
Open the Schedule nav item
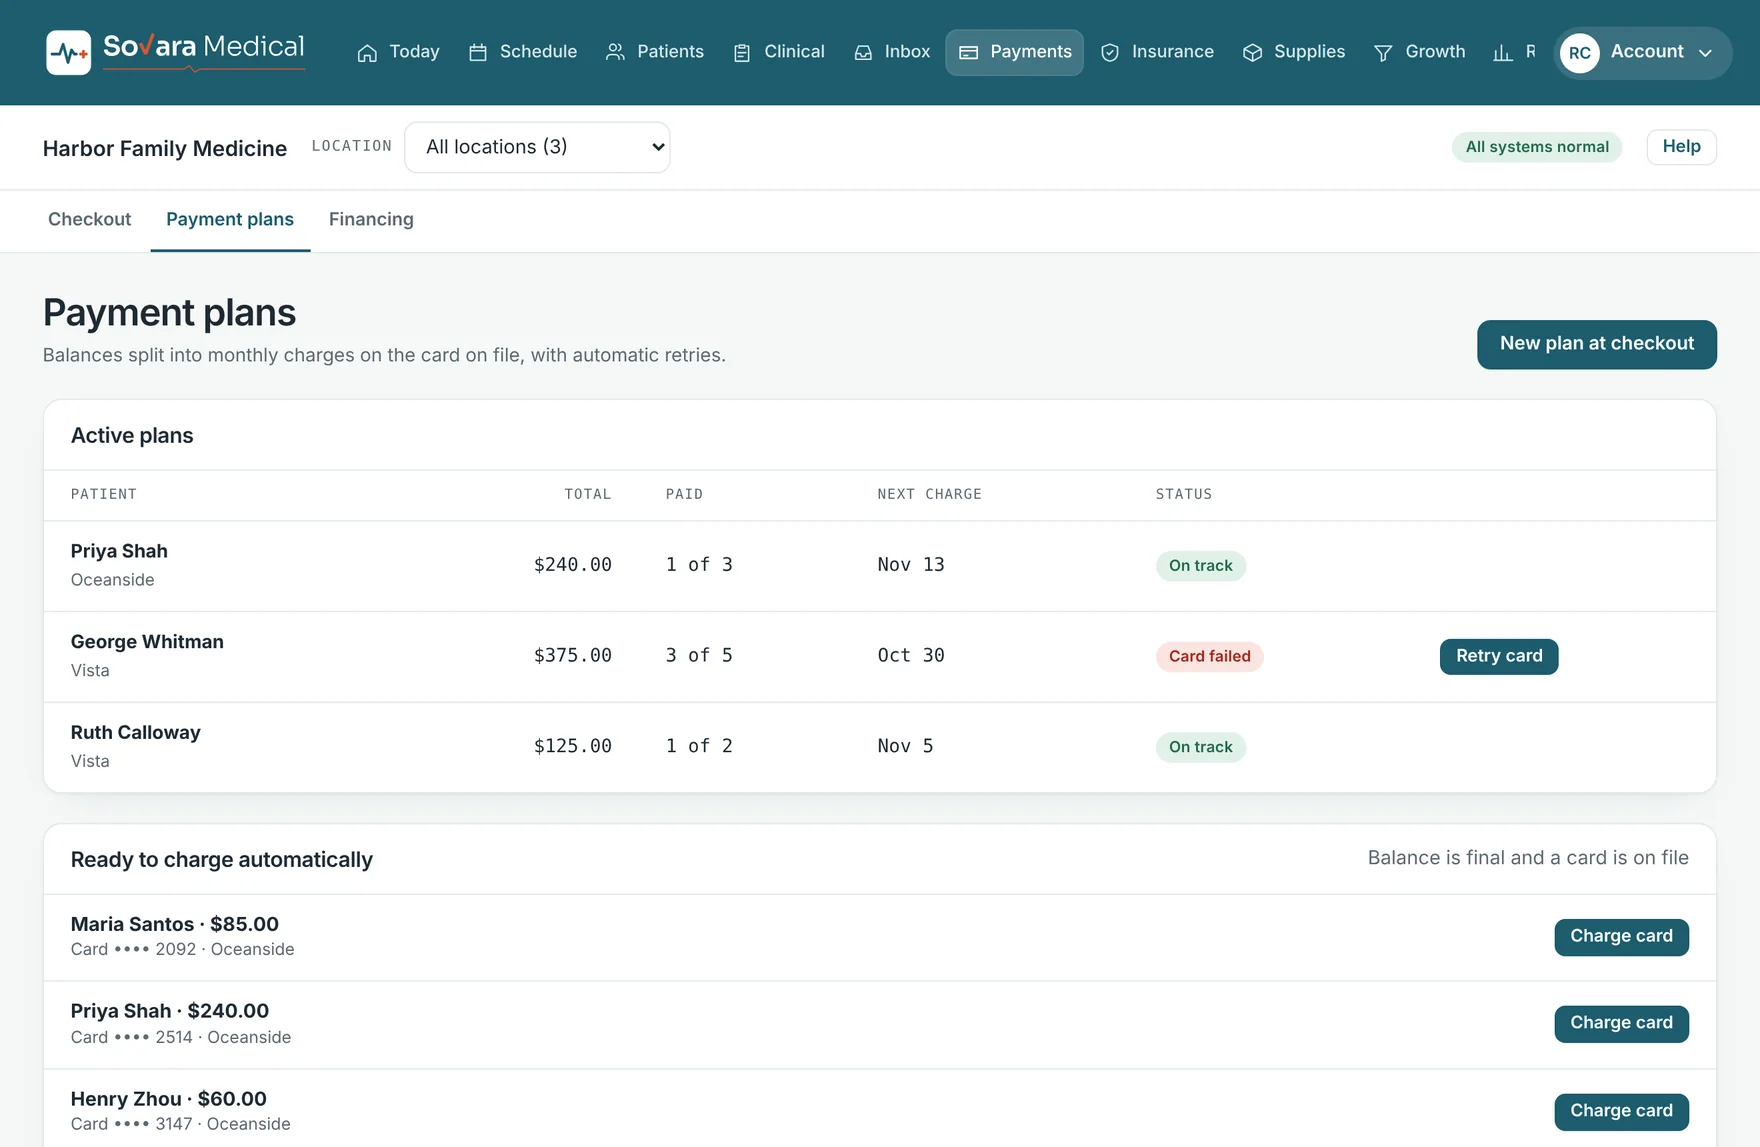point(523,52)
